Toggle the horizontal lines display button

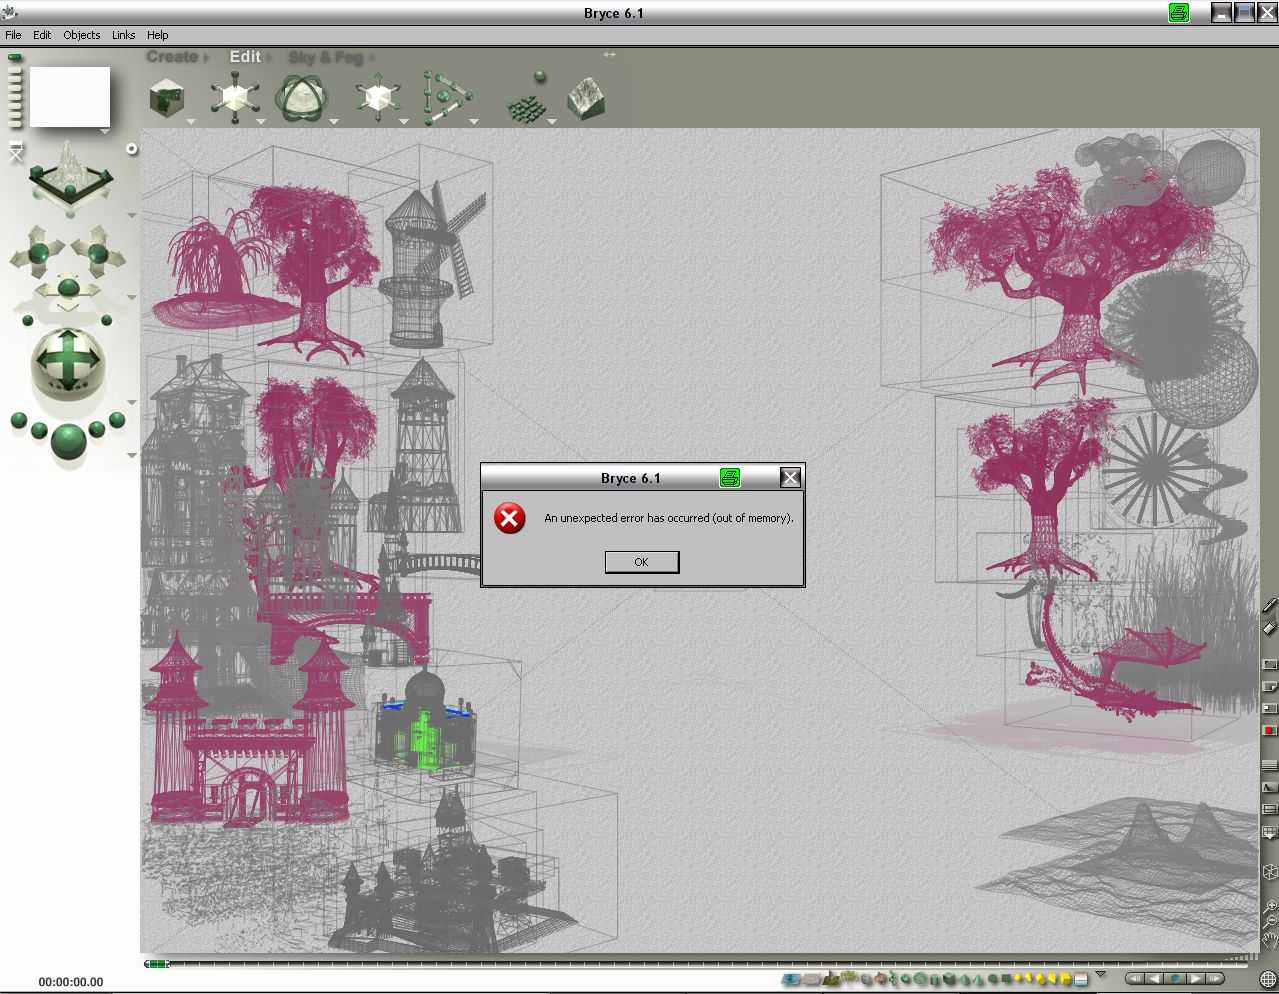click(x=1269, y=765)
